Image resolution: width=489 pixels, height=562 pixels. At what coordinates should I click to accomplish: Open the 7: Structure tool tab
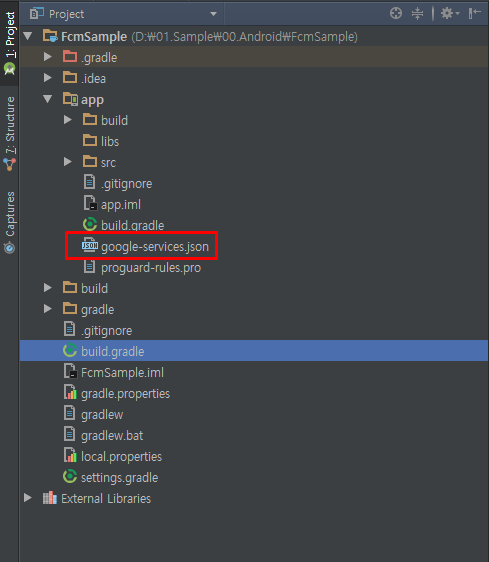[10, 134]
